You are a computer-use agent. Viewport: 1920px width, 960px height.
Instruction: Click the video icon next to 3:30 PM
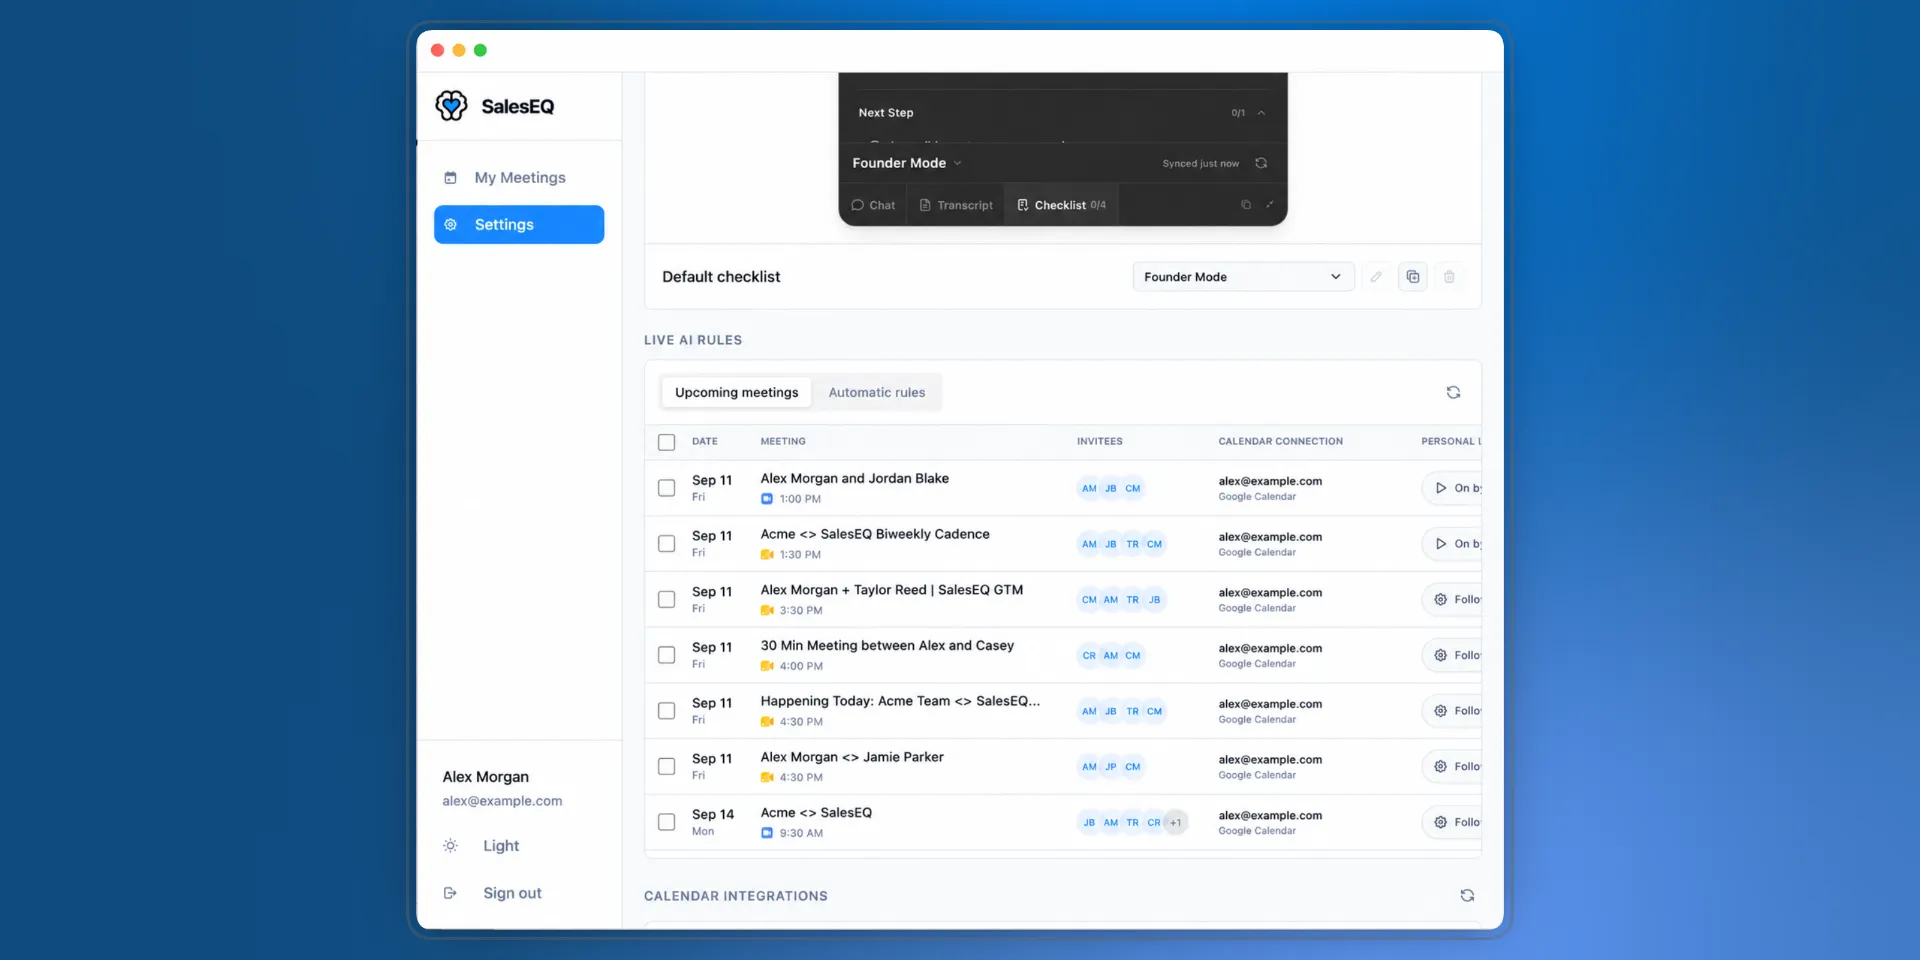tap(767, 610)
